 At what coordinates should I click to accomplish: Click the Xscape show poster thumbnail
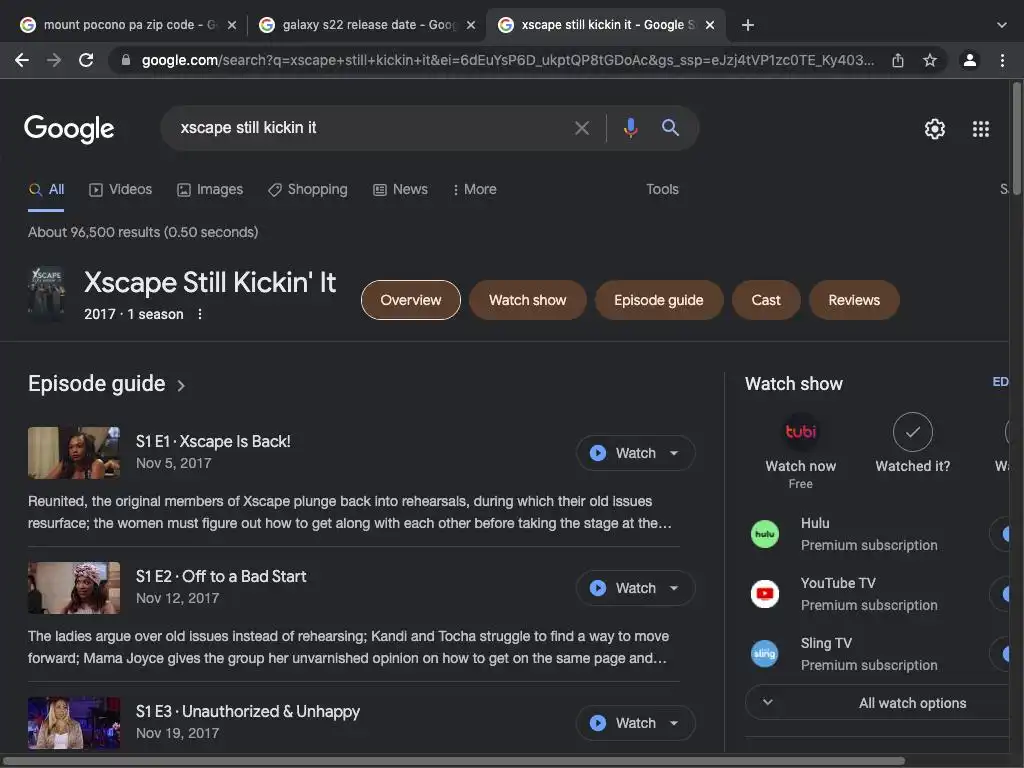47,293
